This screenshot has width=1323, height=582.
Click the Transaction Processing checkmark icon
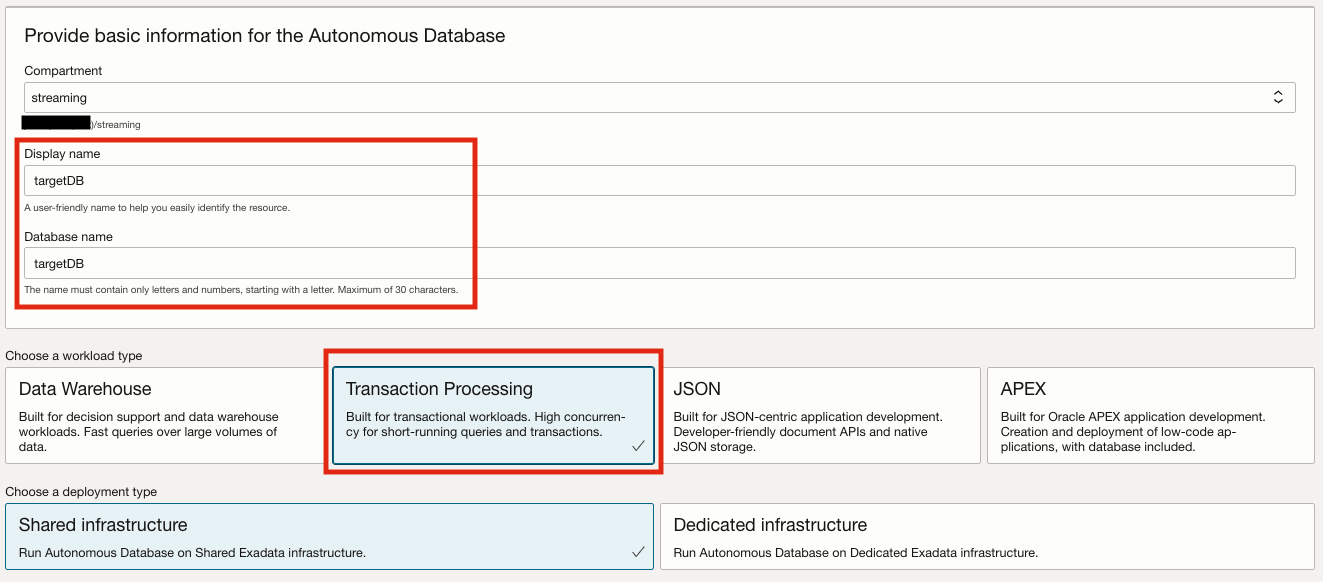click(x=638, y=446)
